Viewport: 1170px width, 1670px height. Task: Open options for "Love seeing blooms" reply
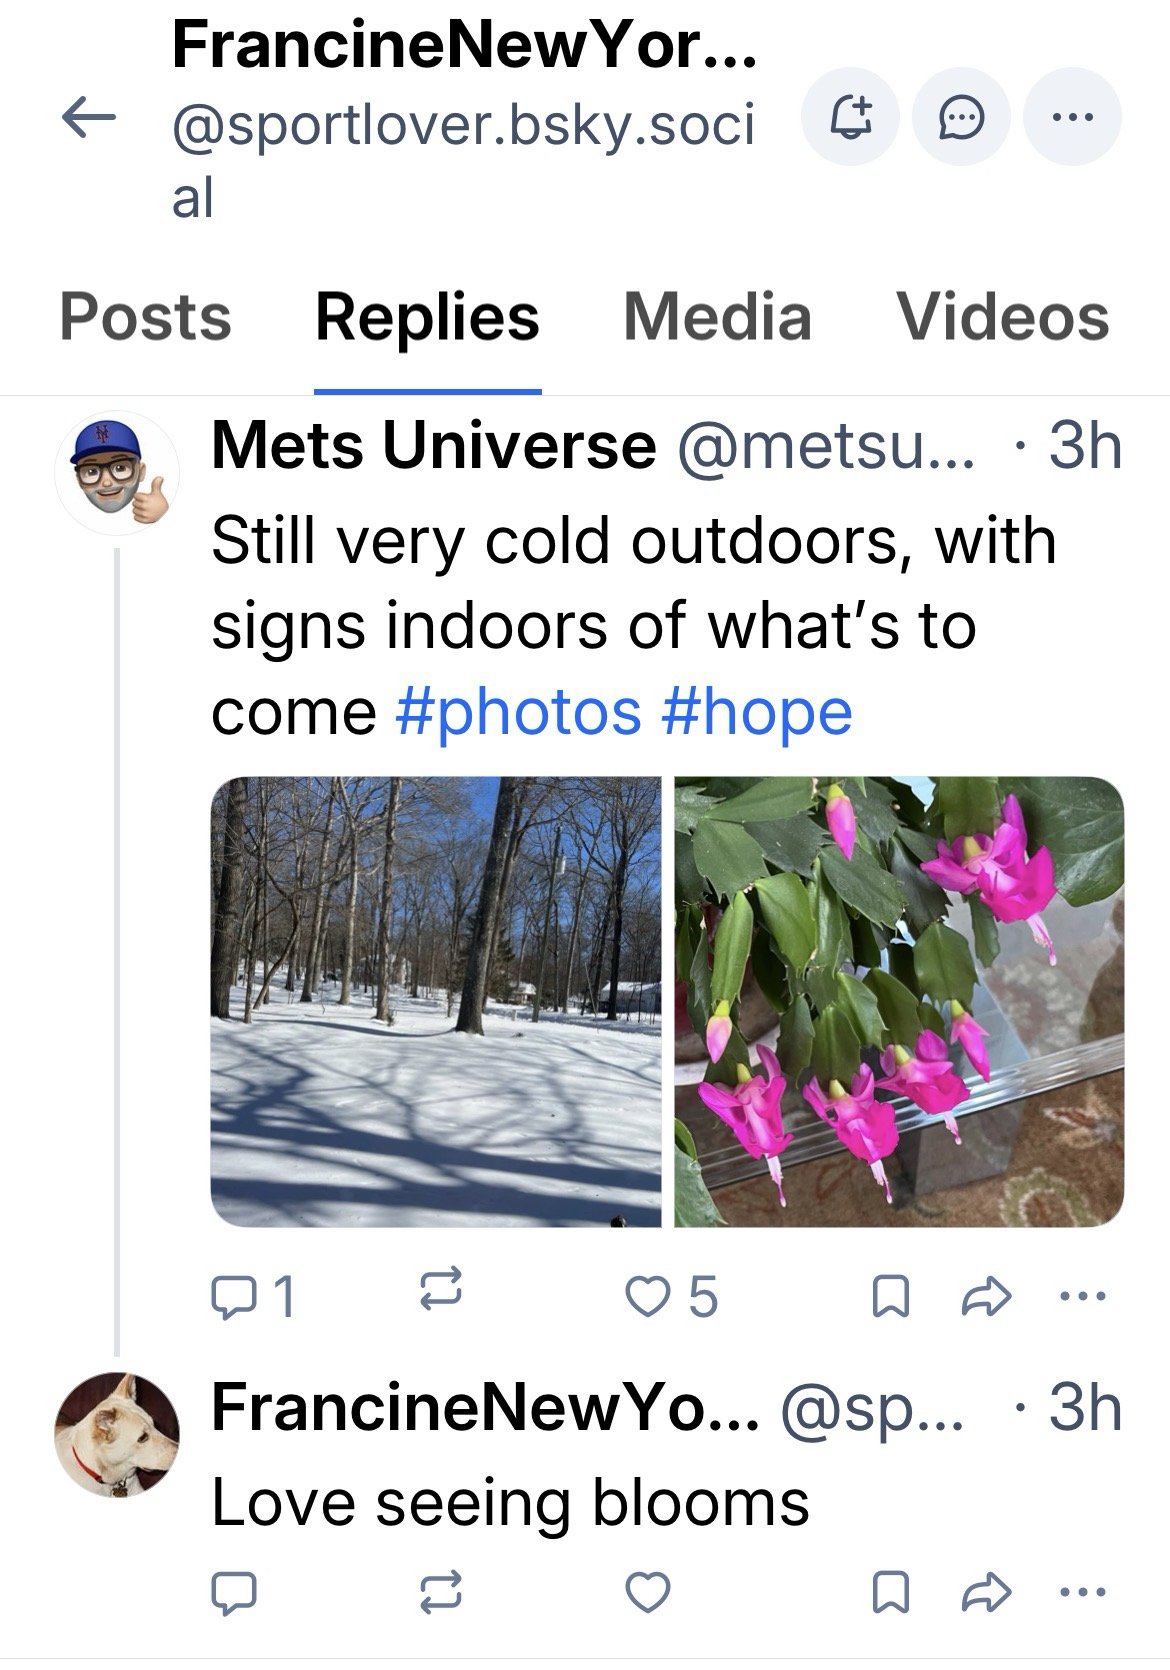(1082, 1592)
